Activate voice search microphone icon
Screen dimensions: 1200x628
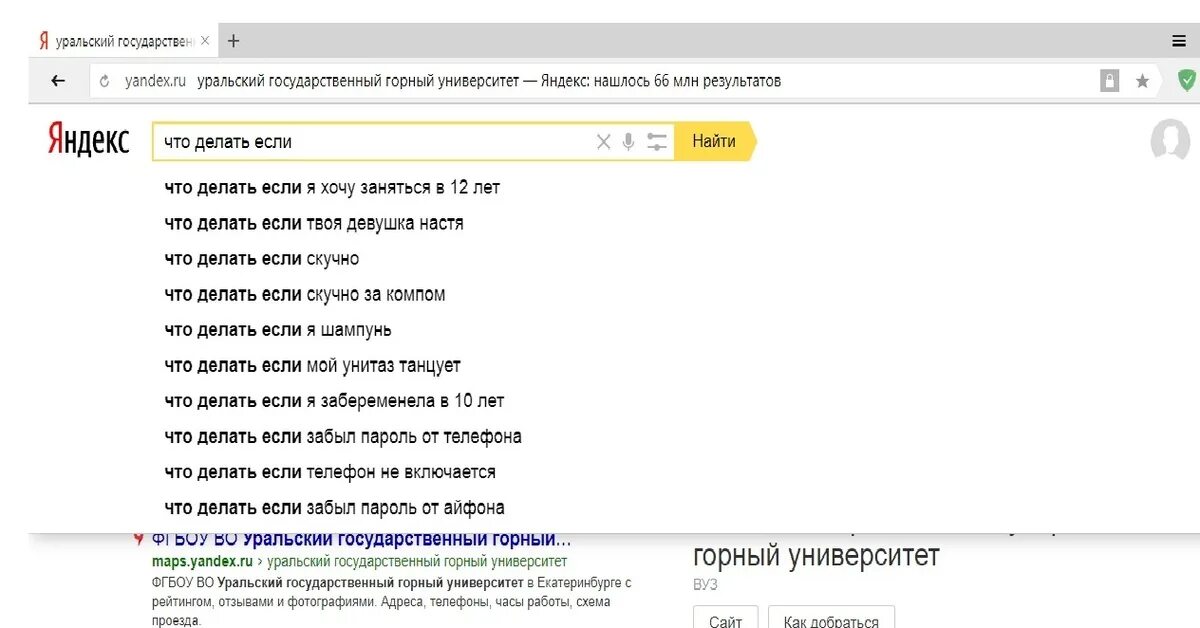point(628,142)
